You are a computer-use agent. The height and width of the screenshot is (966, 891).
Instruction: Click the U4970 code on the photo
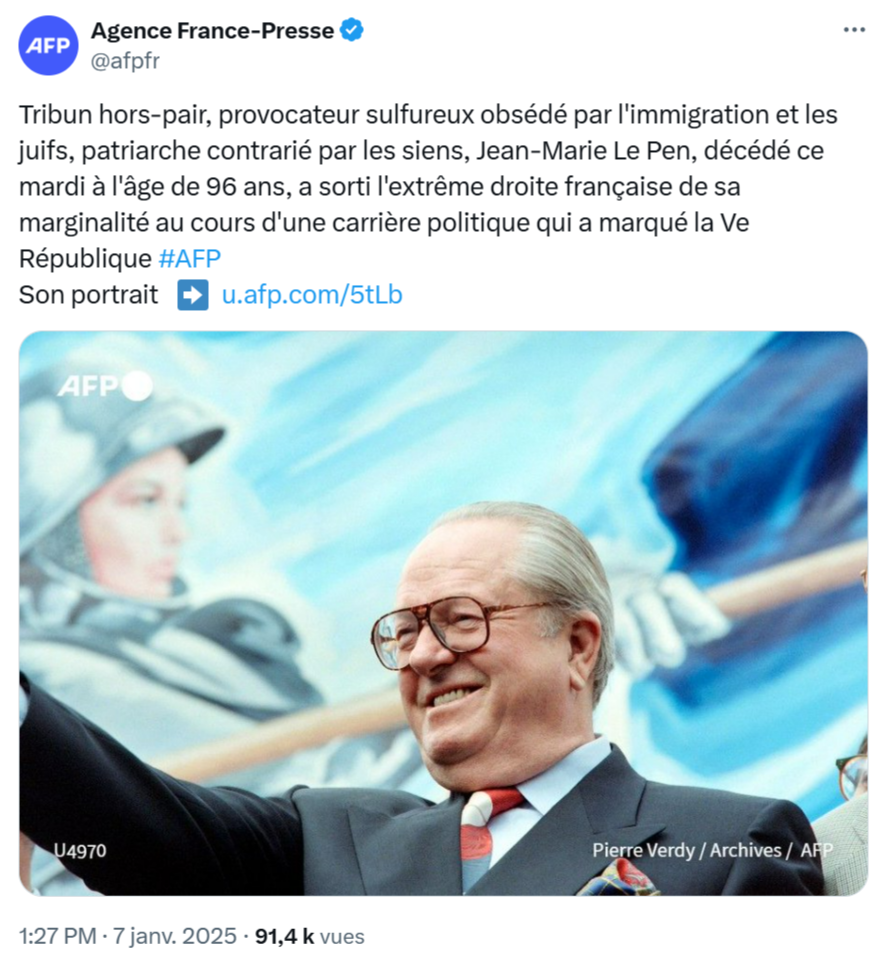pos(80,851)
